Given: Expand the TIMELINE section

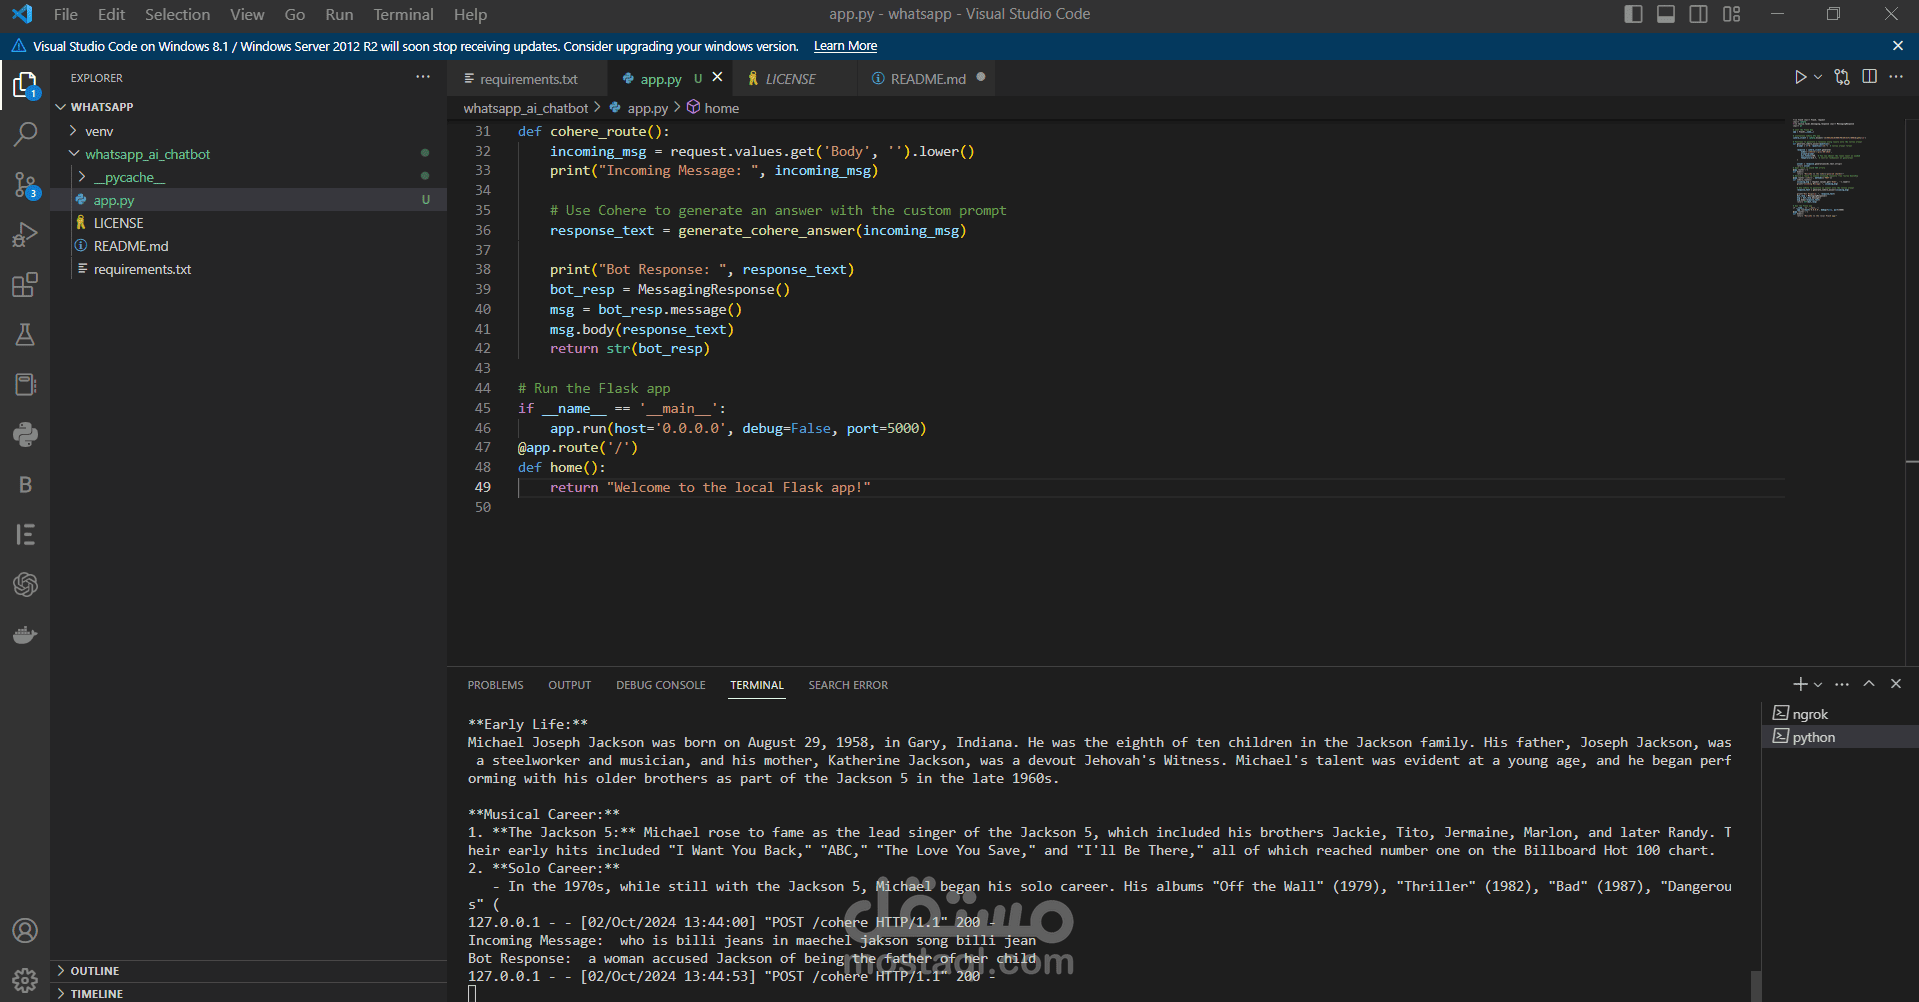Looking at the screenshot, I should tap(248, 993).
